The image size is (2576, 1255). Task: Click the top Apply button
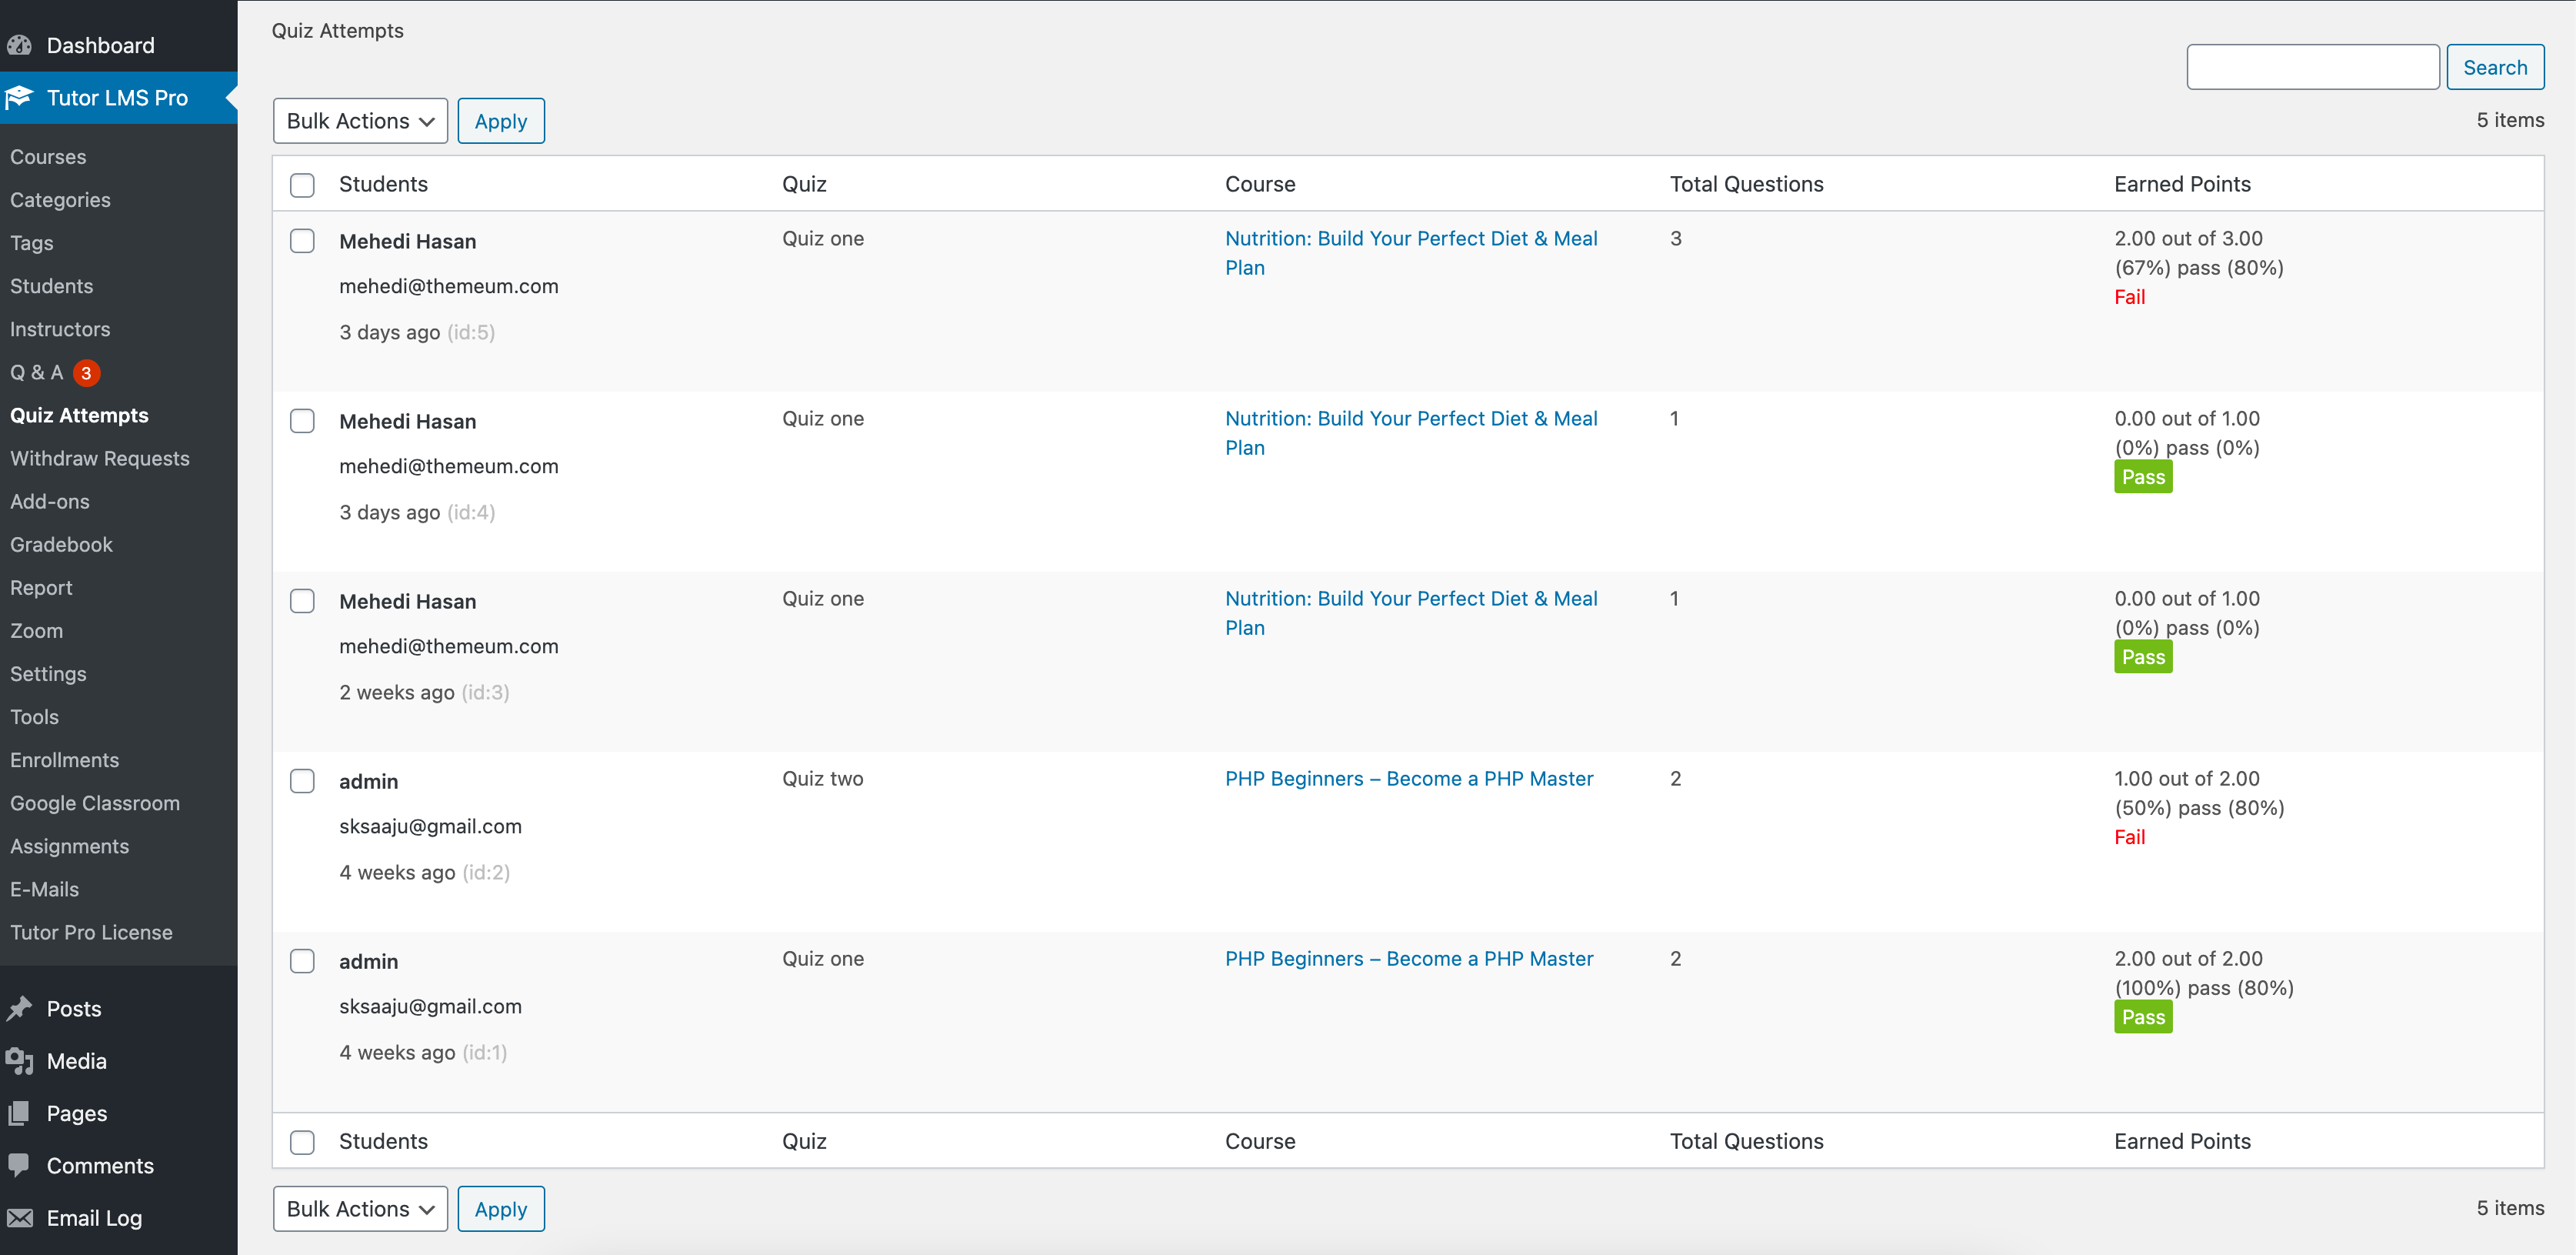(x=501, y=121)
